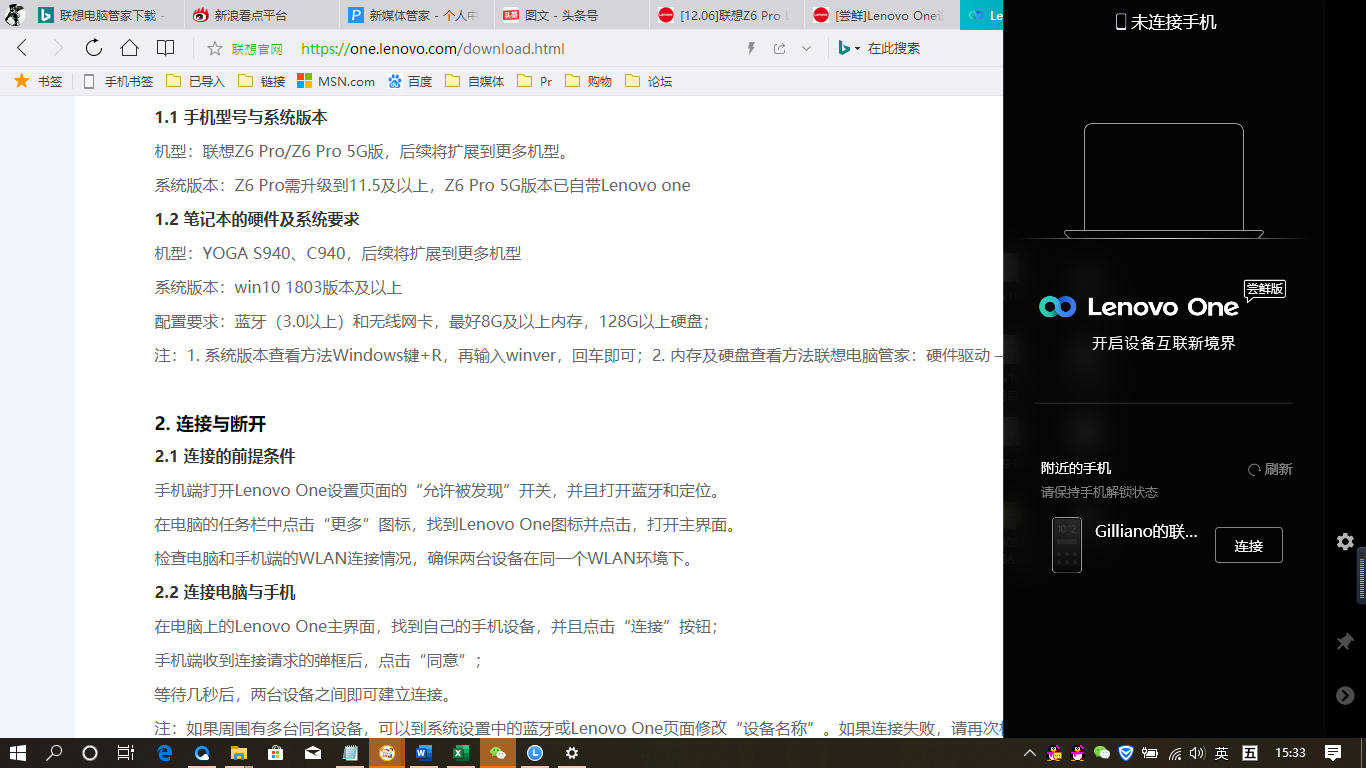
Task: Click heading 2.2 连接电脑与手机
Action: (225, 592)
